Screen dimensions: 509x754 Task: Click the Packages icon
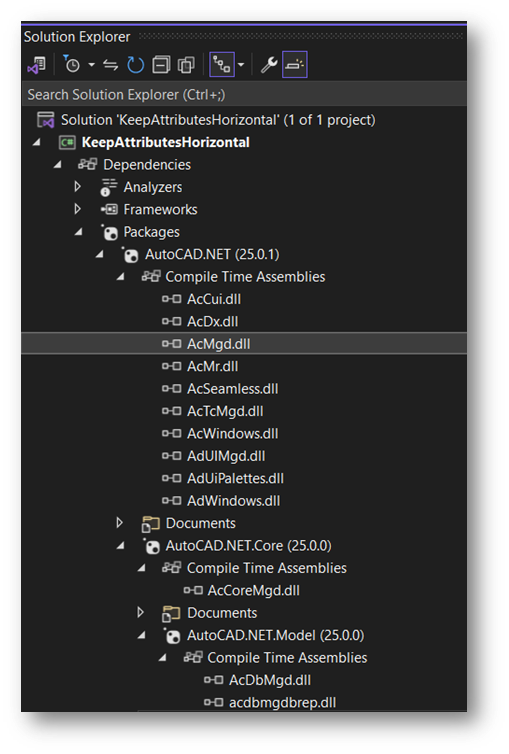(x=110, y=232)
